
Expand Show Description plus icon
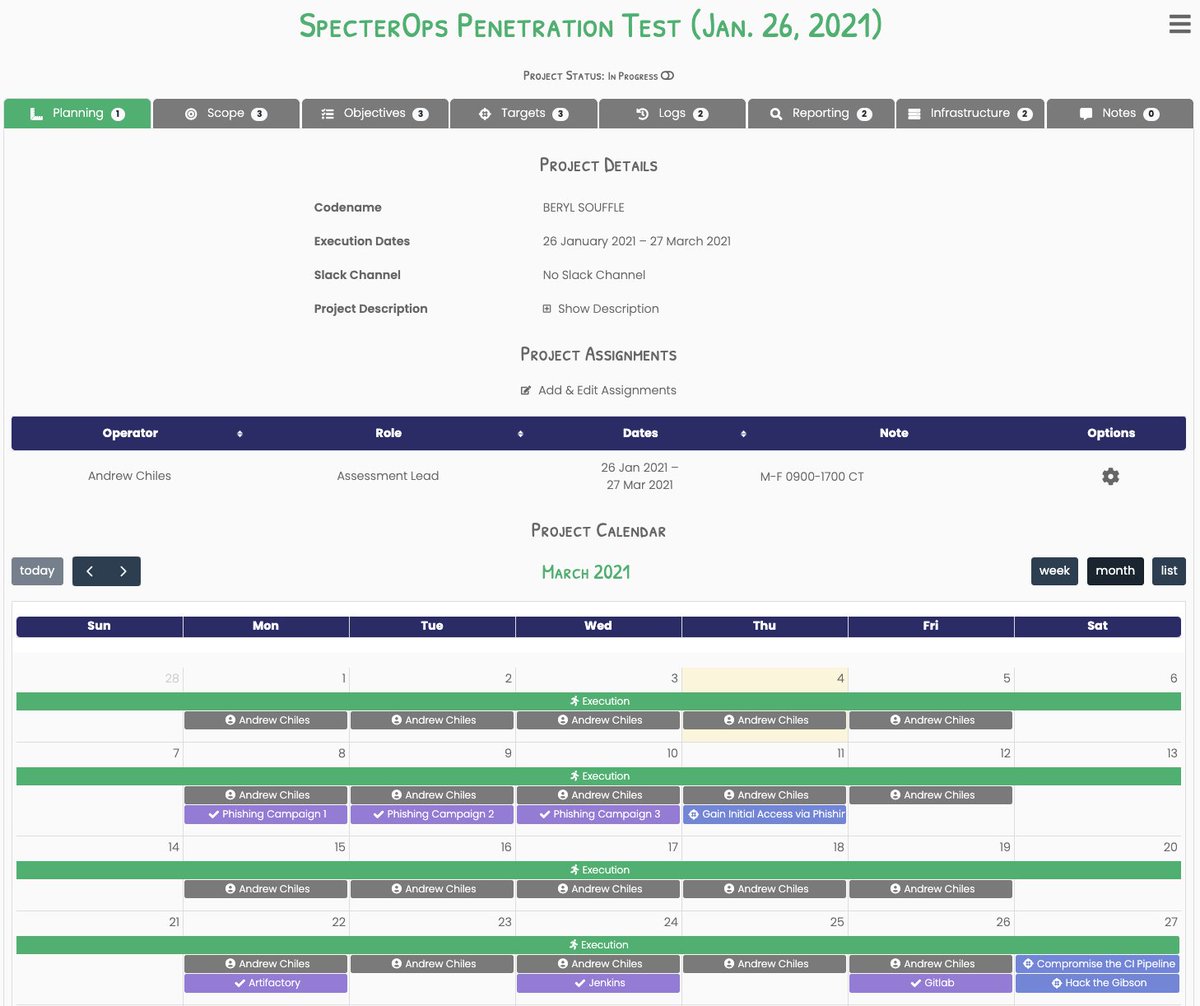pyautogui.click(x=547, y=309)
